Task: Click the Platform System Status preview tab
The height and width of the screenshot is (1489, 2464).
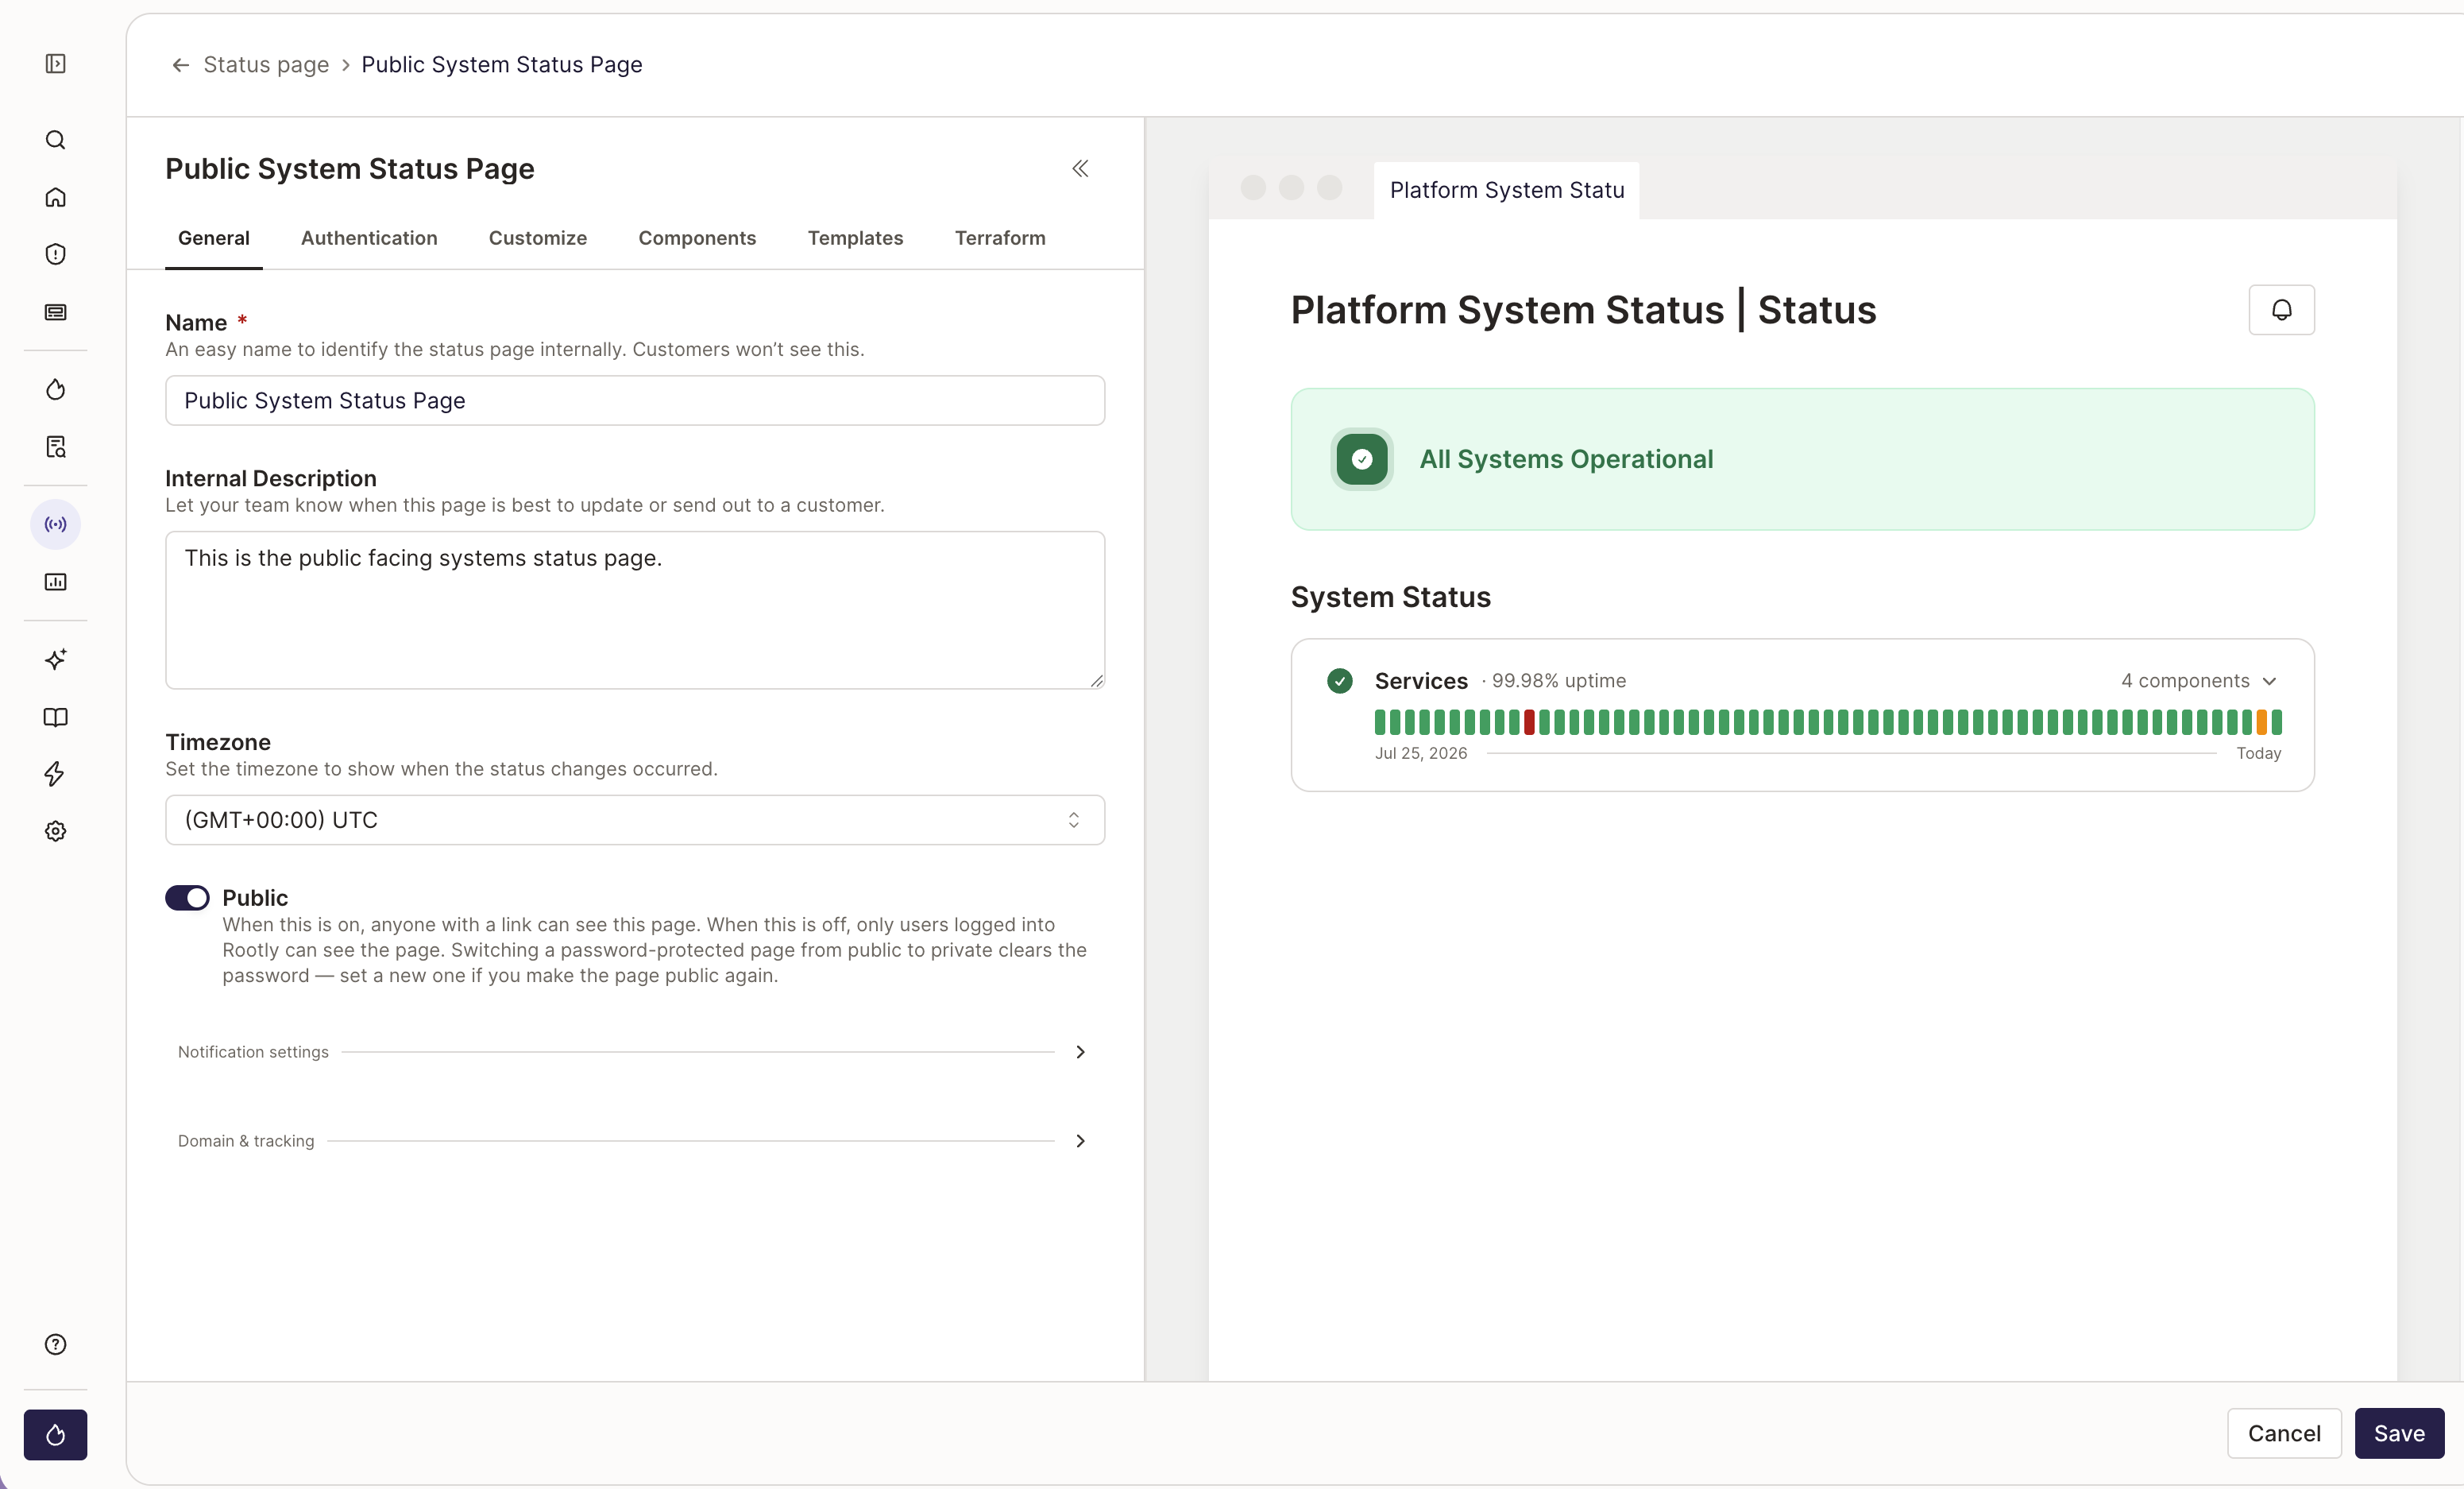Action: [1506, 190]
